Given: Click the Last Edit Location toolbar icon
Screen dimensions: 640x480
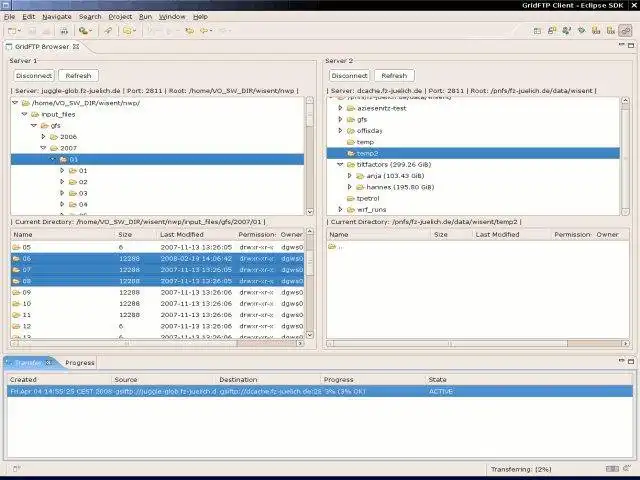Looking at the screenshot, I should 189,31.
